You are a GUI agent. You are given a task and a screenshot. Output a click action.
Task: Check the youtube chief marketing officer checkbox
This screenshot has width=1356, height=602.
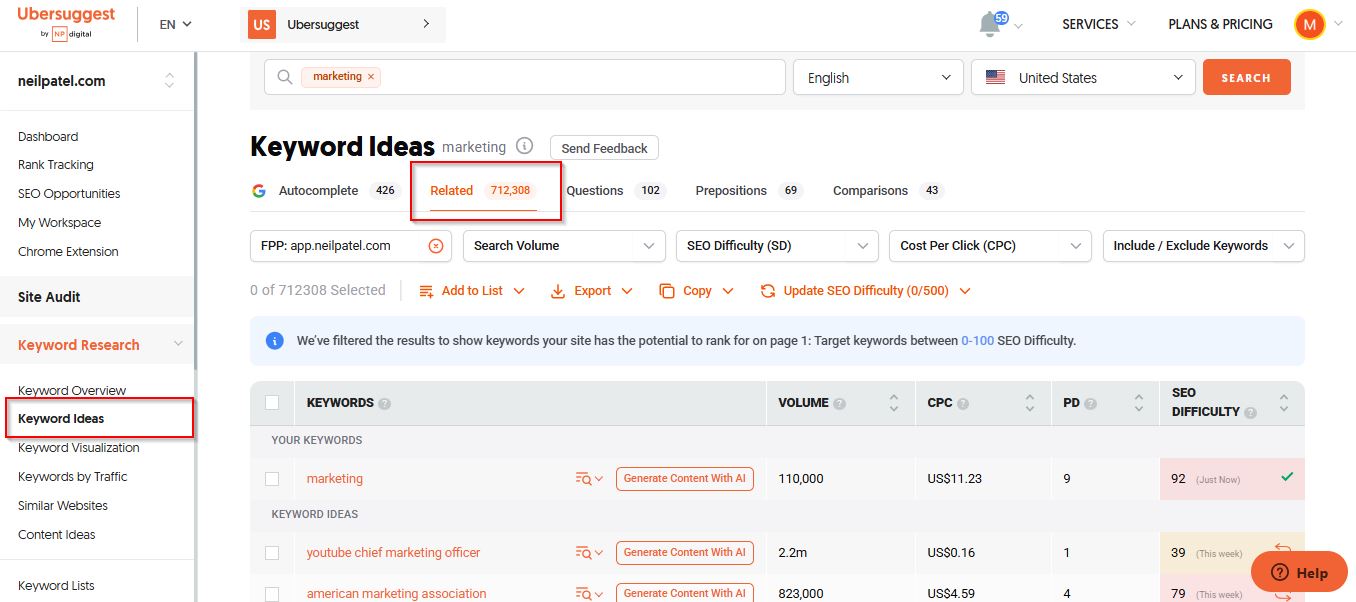pos(272,553)
